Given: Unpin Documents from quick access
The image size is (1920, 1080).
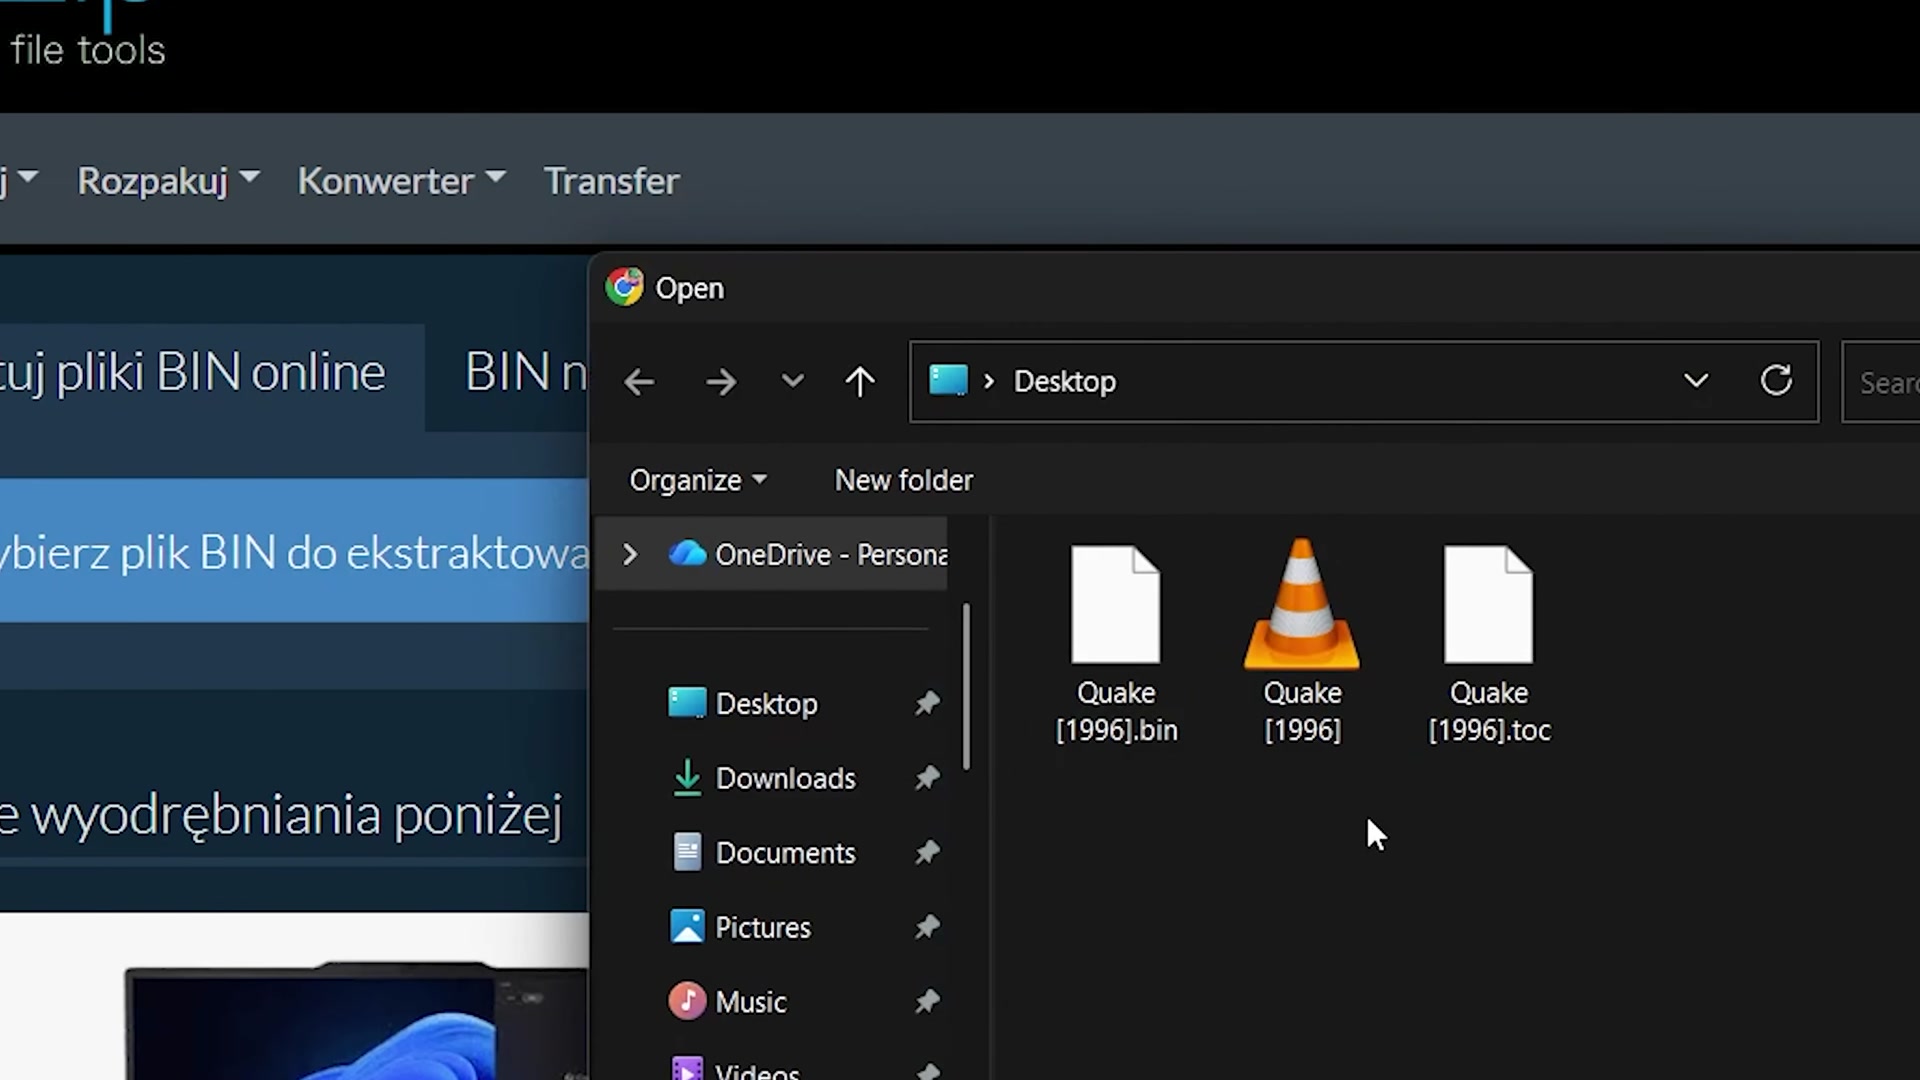Looking at the screenshot, I should (927, 853).
